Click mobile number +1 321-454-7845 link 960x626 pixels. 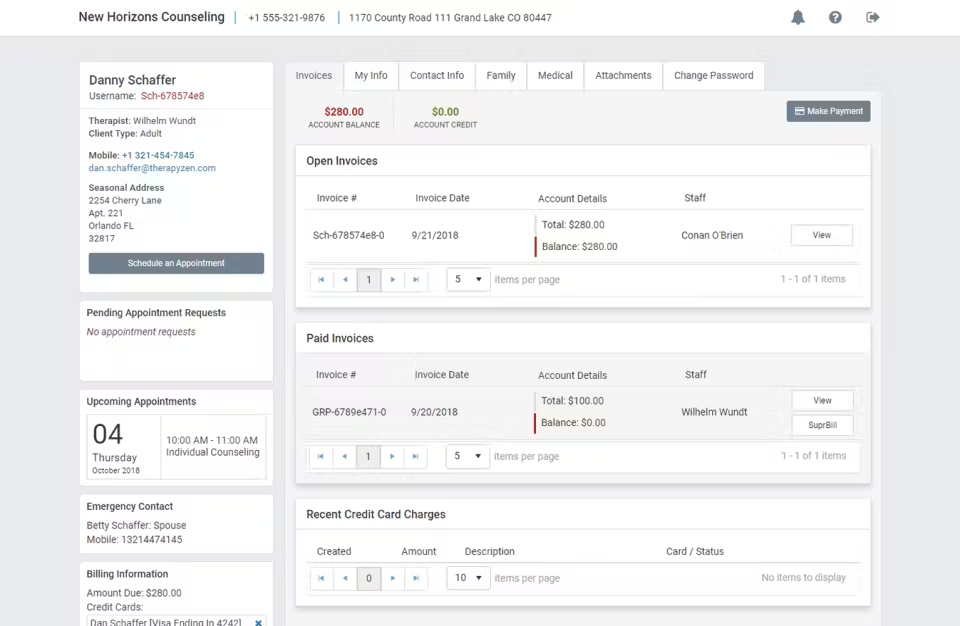click(x=158, y=155)
